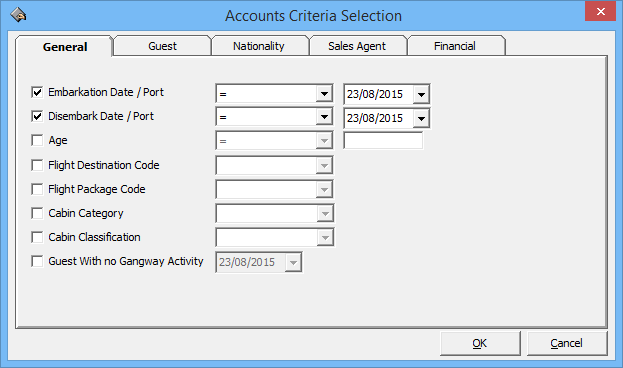The image size is (623, 368).
Task: Enable Flight Destination Code checkbox
Action: (37, 165)
